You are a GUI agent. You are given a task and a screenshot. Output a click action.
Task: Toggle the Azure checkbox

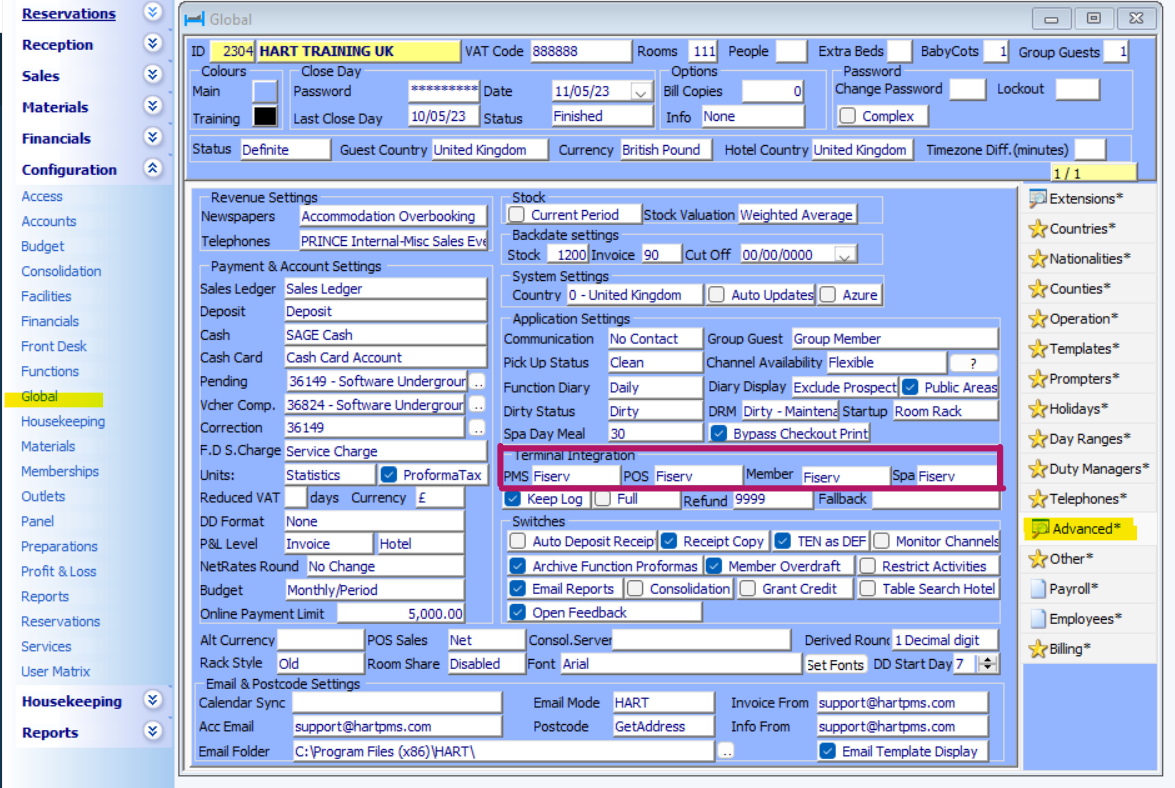click(x=828, y=295)
